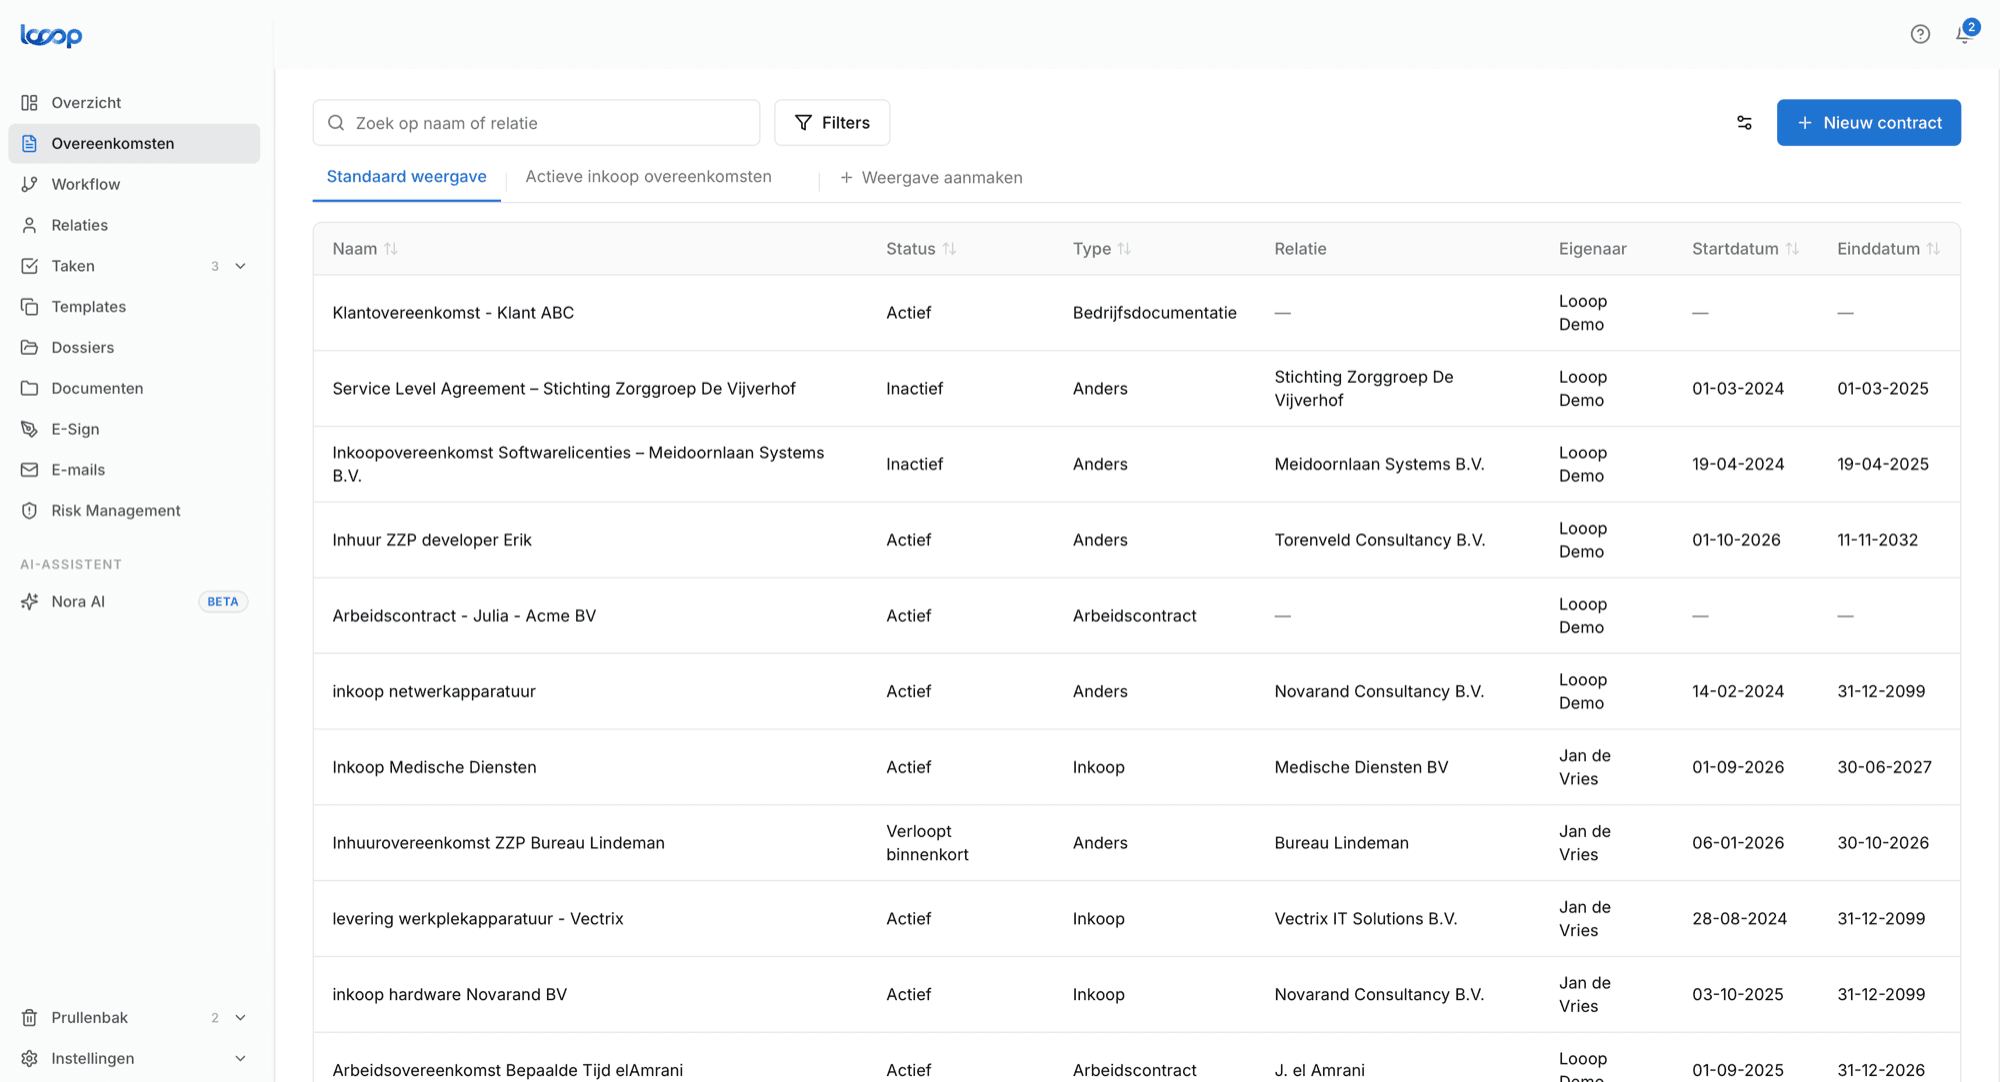Image resolution: width=2000 pixels, height=1082 pixels.
Task: Click the Instellingen gear icon
Action: (x=30, y=1059)
